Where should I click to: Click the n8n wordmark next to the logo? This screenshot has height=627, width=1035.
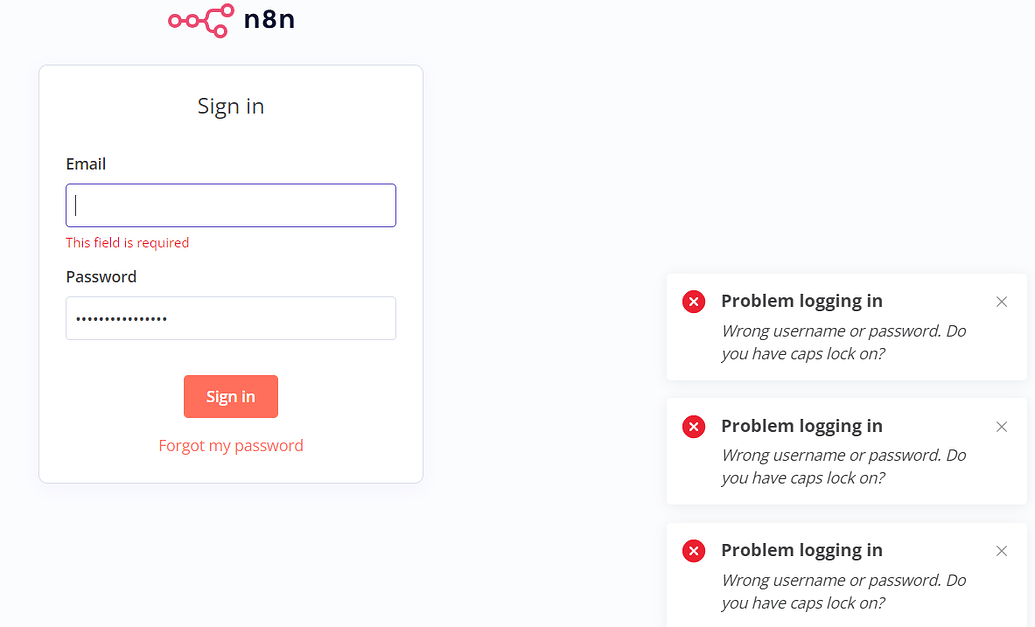(268, 19)
